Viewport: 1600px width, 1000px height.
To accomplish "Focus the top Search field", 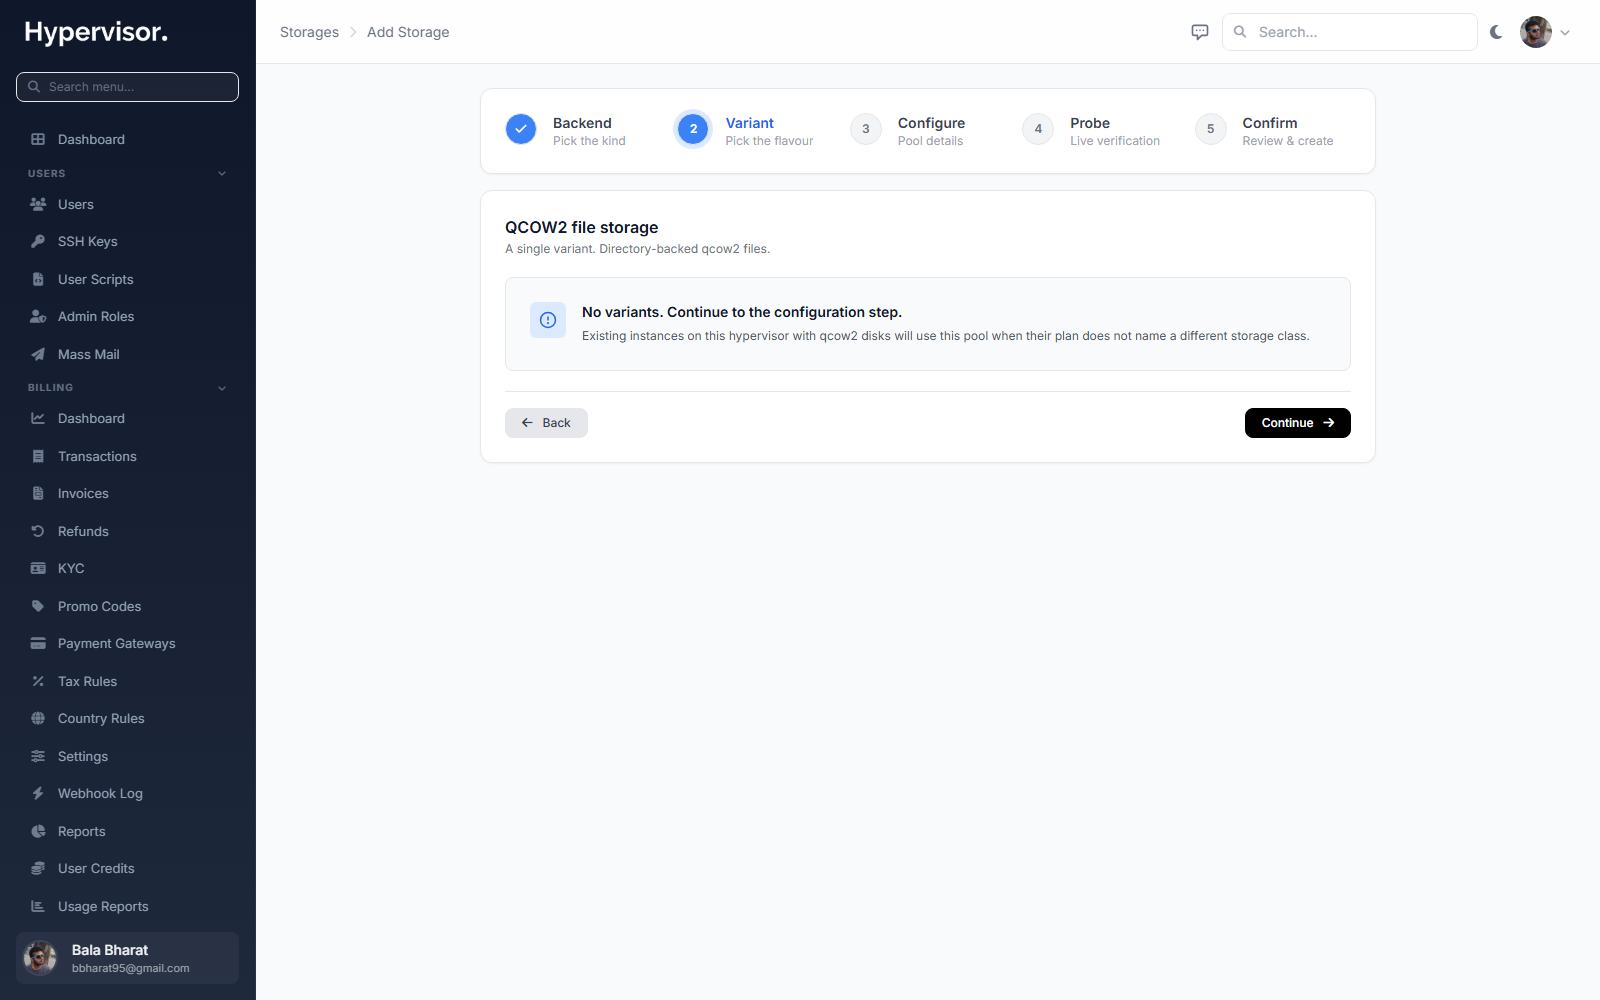I will (1349, 32).
